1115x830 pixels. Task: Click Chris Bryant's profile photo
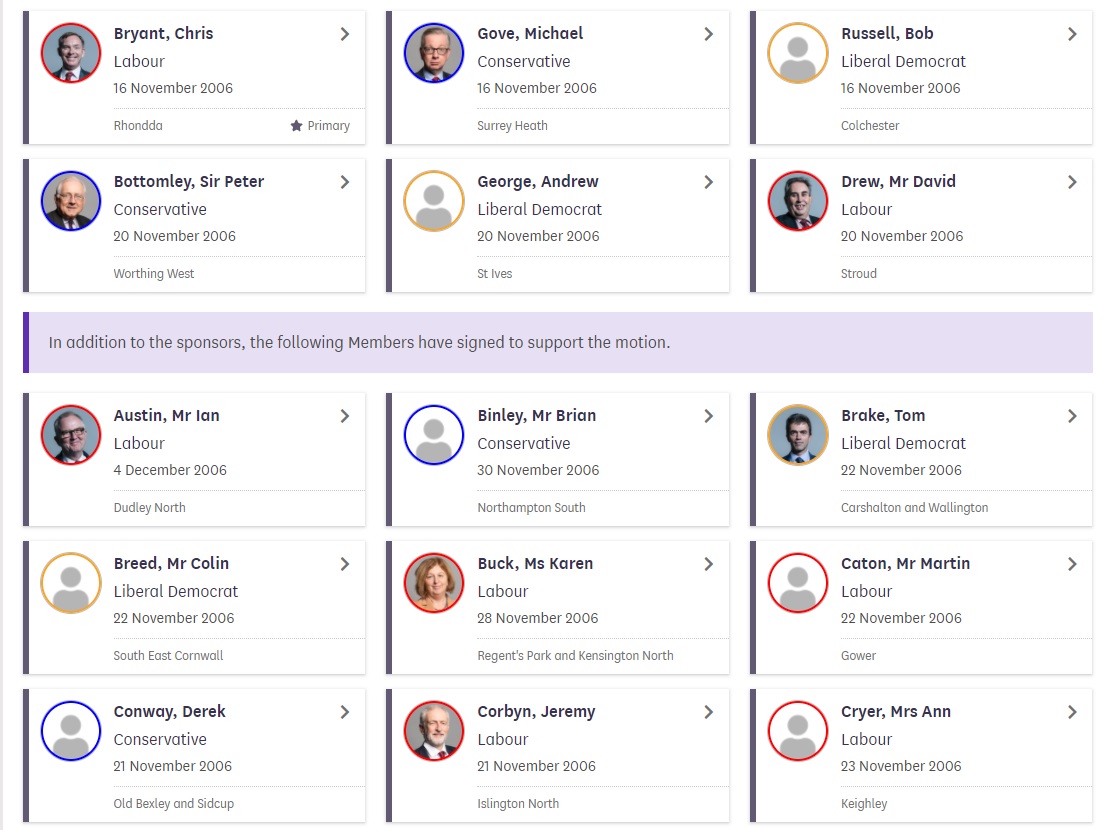click(x=71, y=53)
